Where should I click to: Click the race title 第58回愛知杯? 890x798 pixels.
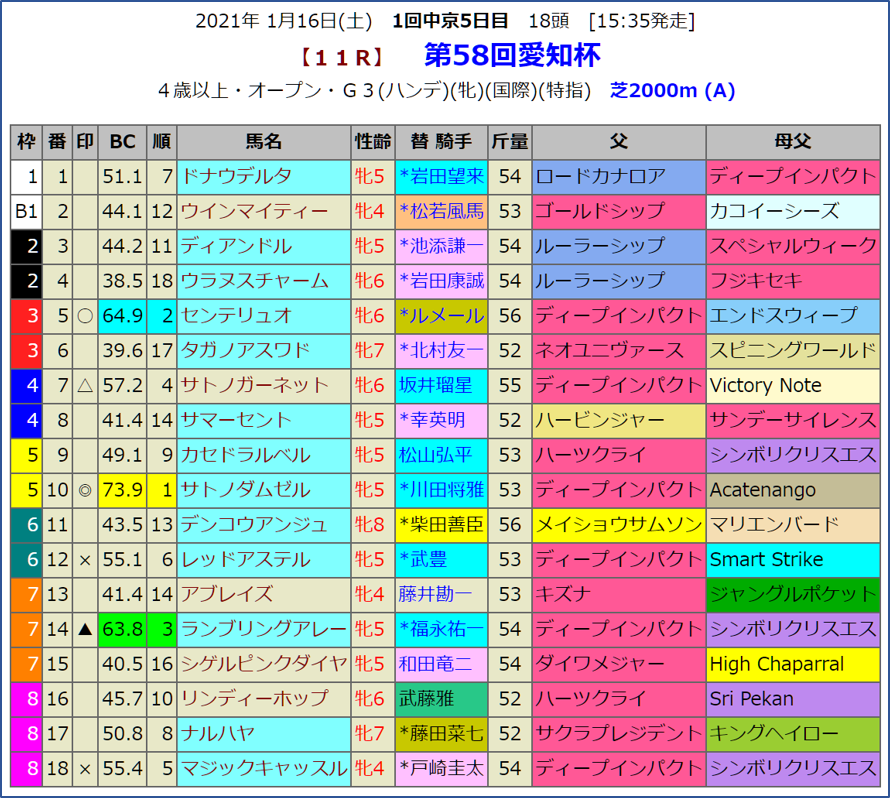[512, 54]
